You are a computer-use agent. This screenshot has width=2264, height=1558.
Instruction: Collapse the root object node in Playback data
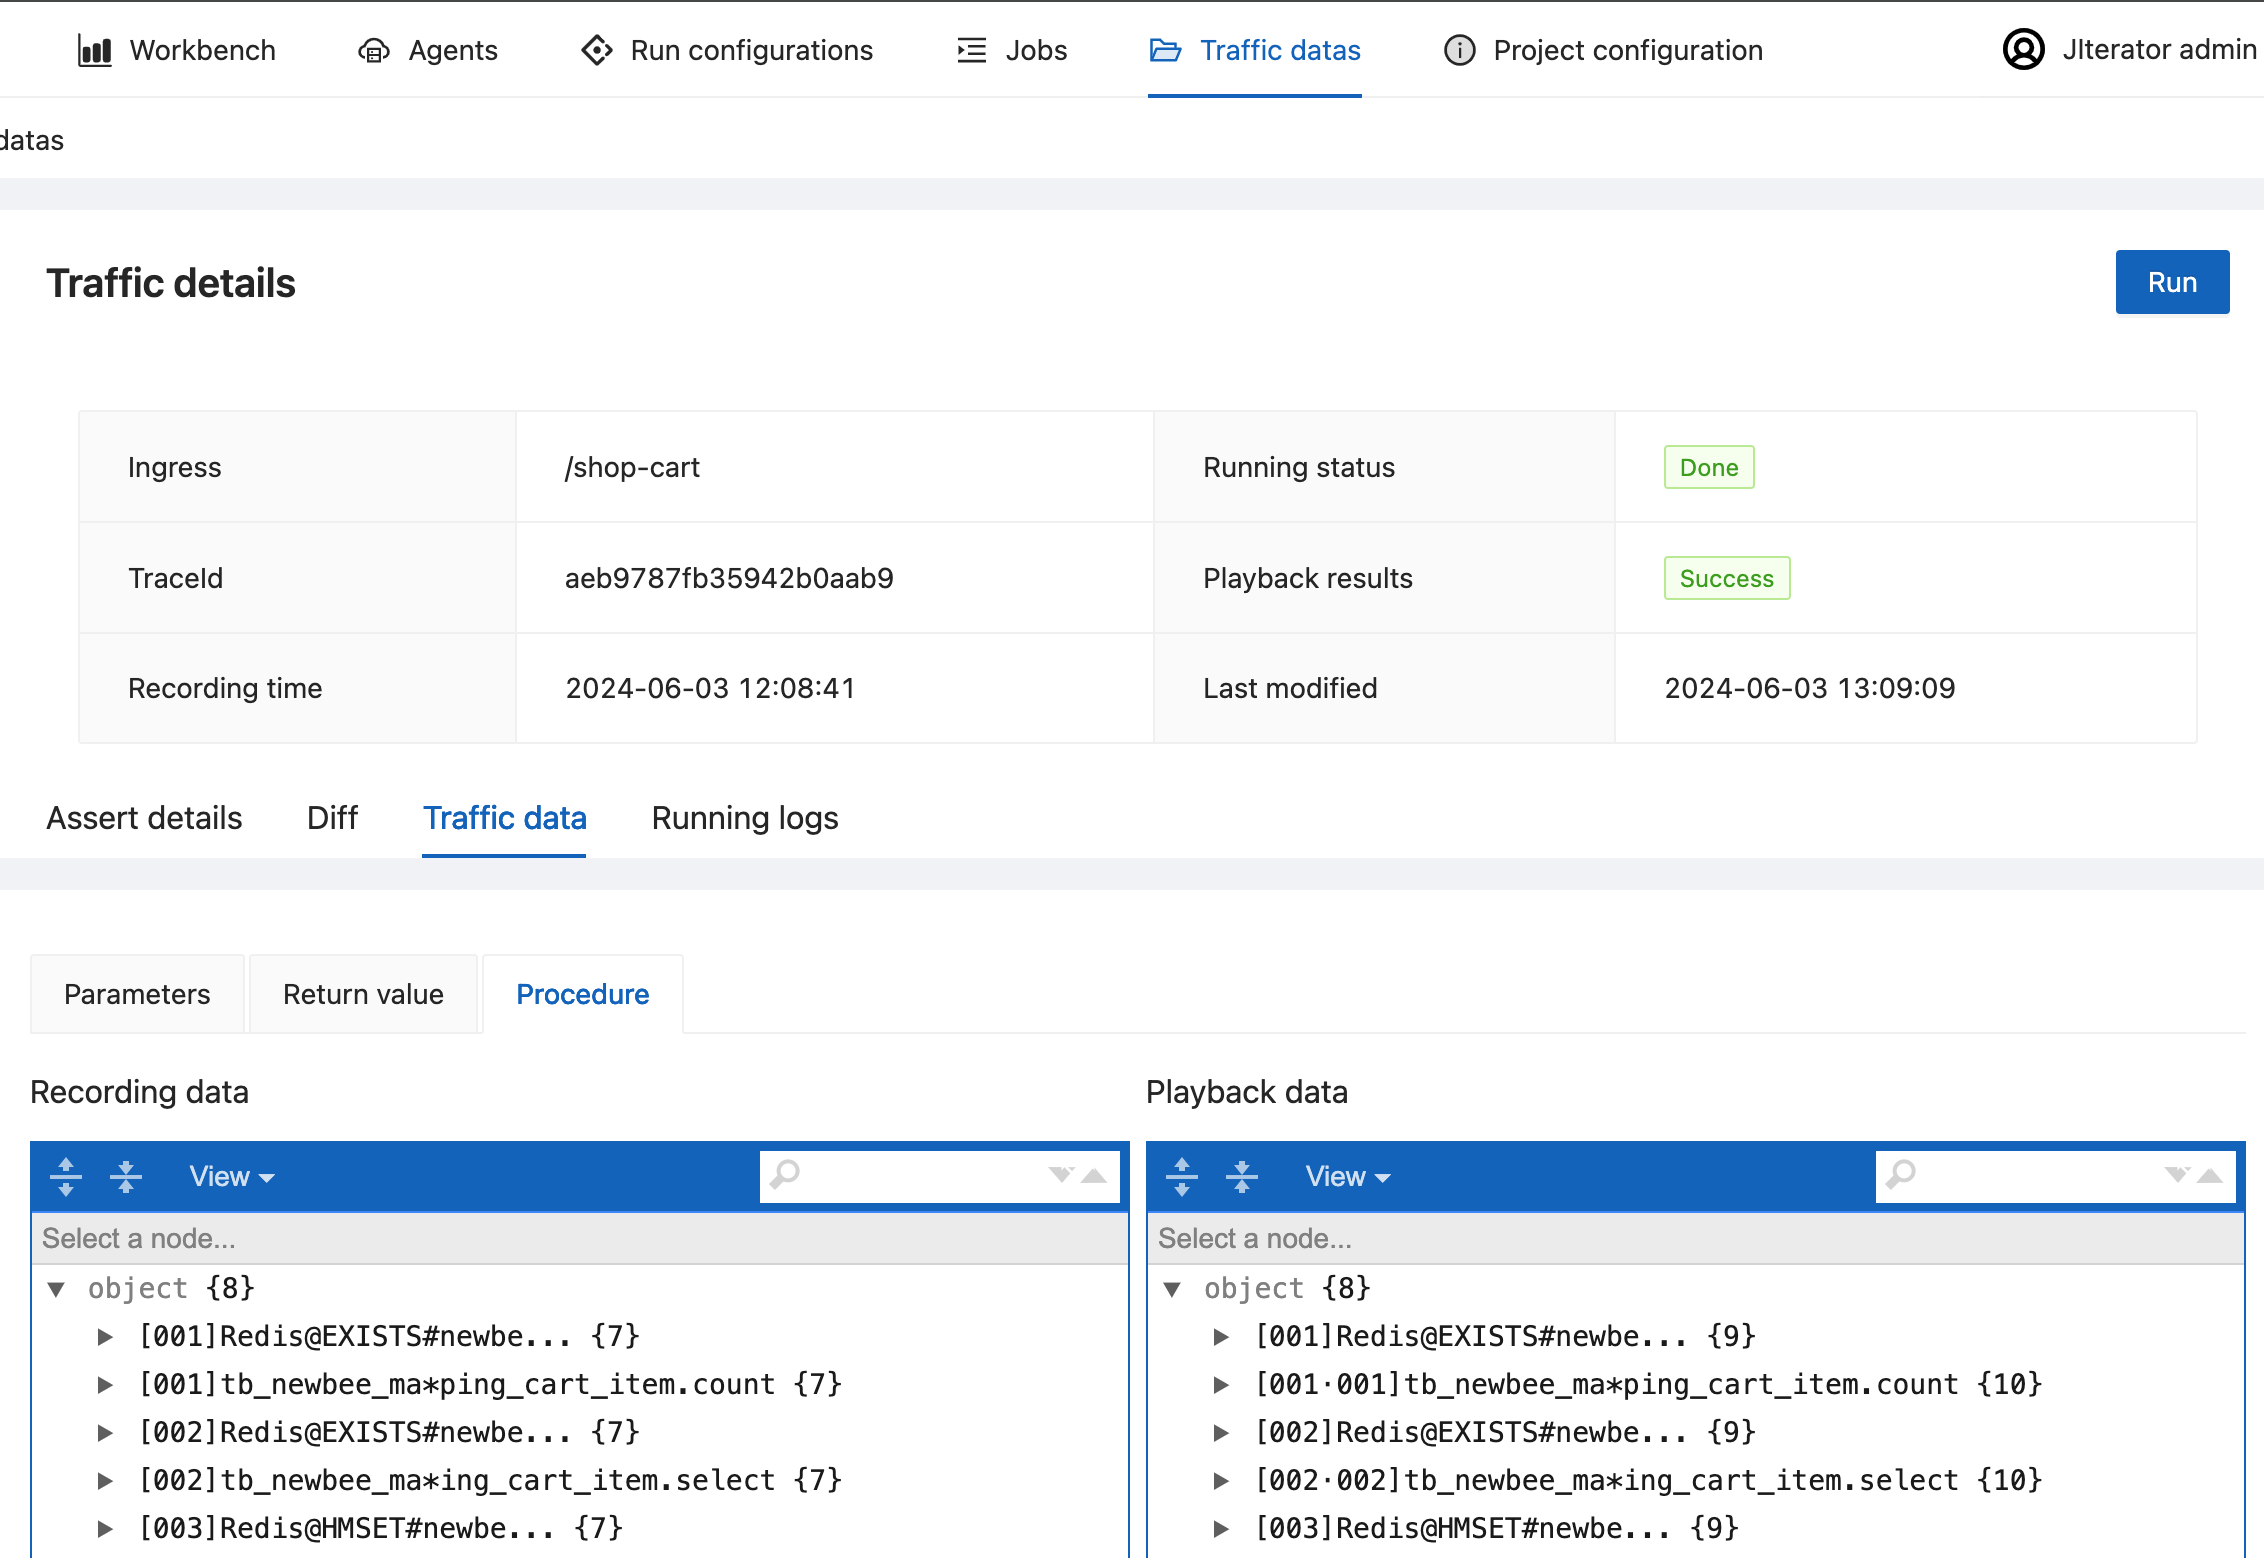pos(1173,1289)
